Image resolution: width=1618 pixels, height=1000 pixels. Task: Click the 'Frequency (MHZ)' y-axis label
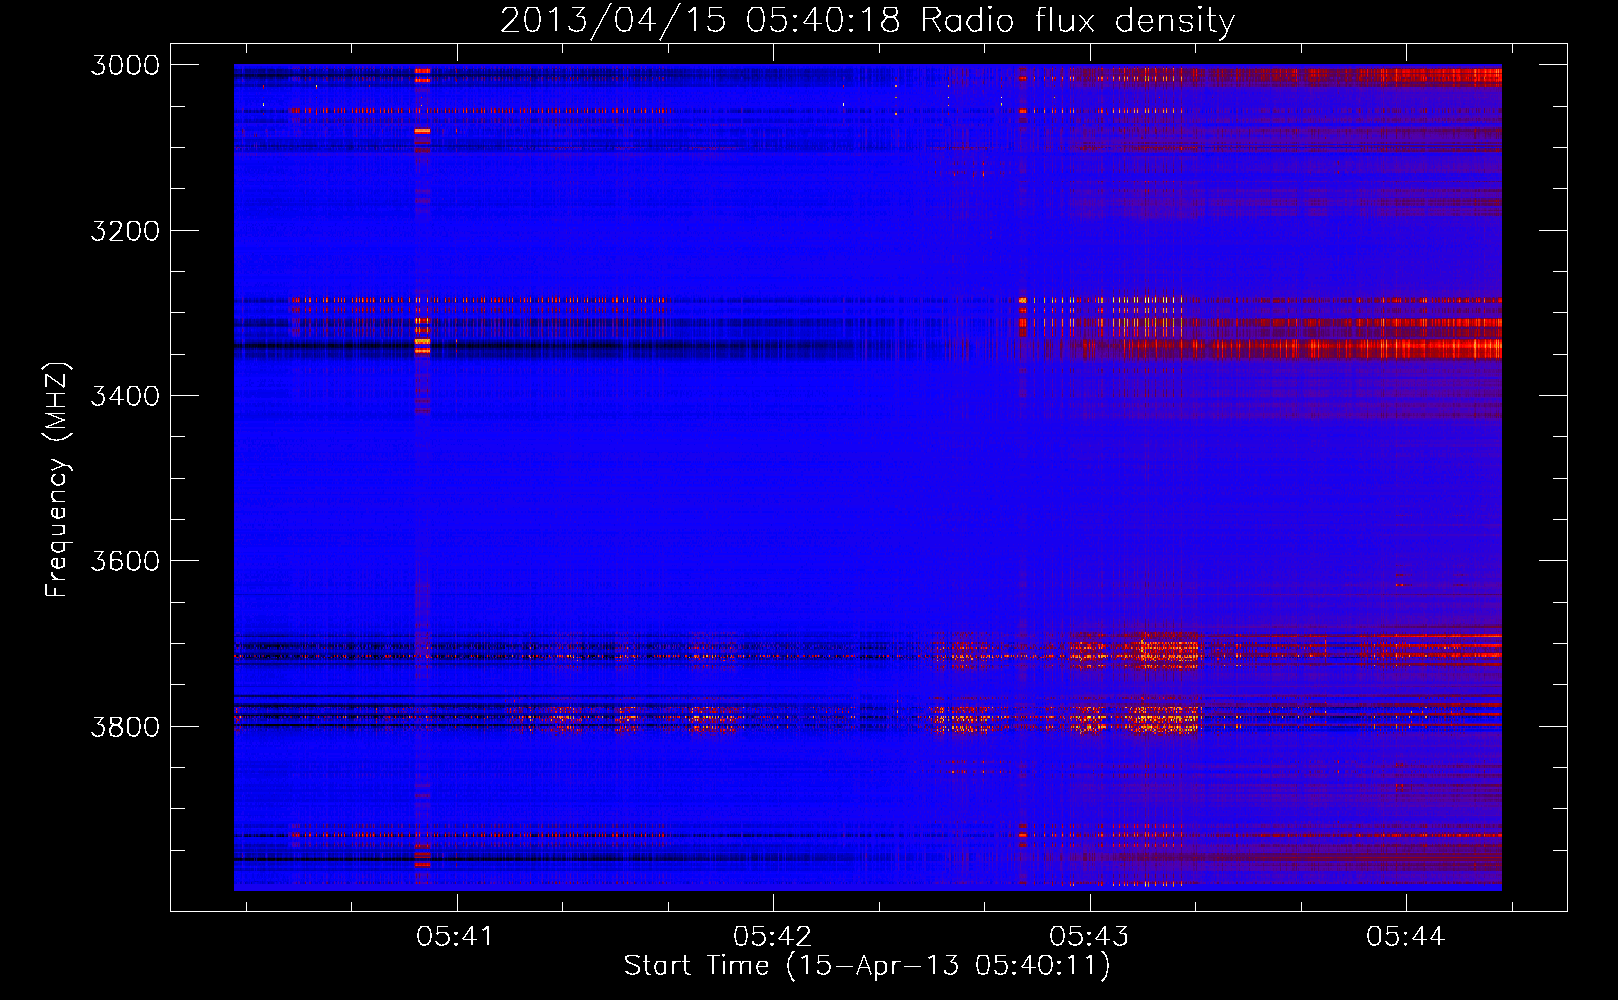(x=58, y=480)
